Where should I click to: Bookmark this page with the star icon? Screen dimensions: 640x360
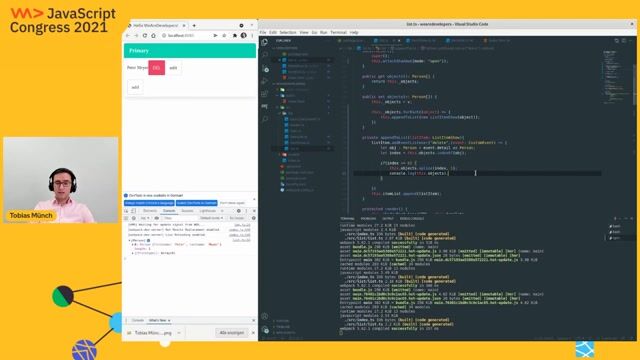224,36
